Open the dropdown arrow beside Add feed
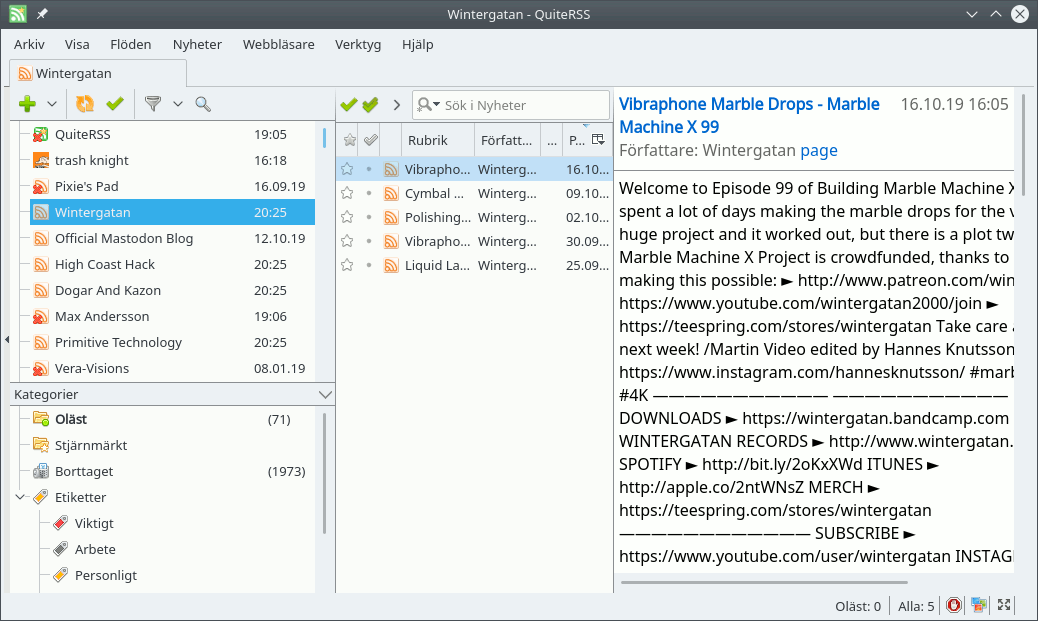Image resolution: width=1038 pixels, height=621 pixels. (x=52, y=104)
